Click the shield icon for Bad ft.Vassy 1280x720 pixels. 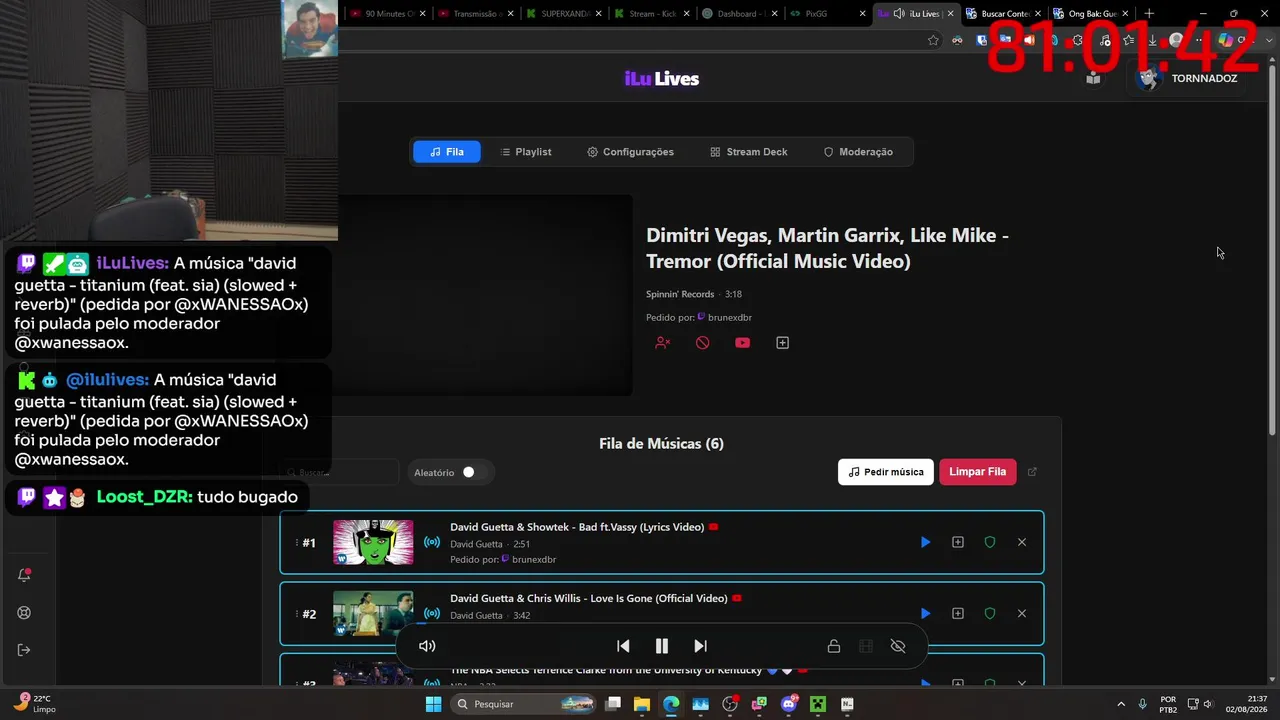(x=990, y=542)
